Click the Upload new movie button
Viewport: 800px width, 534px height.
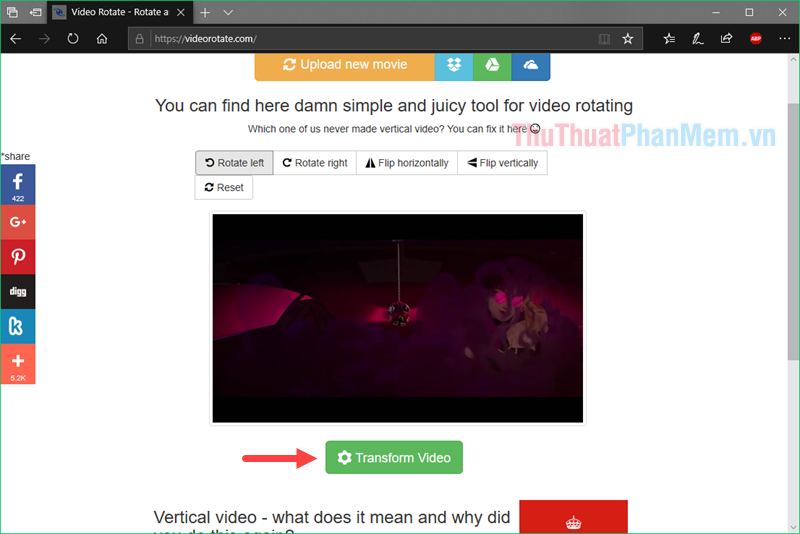click(x=344, y=65)
